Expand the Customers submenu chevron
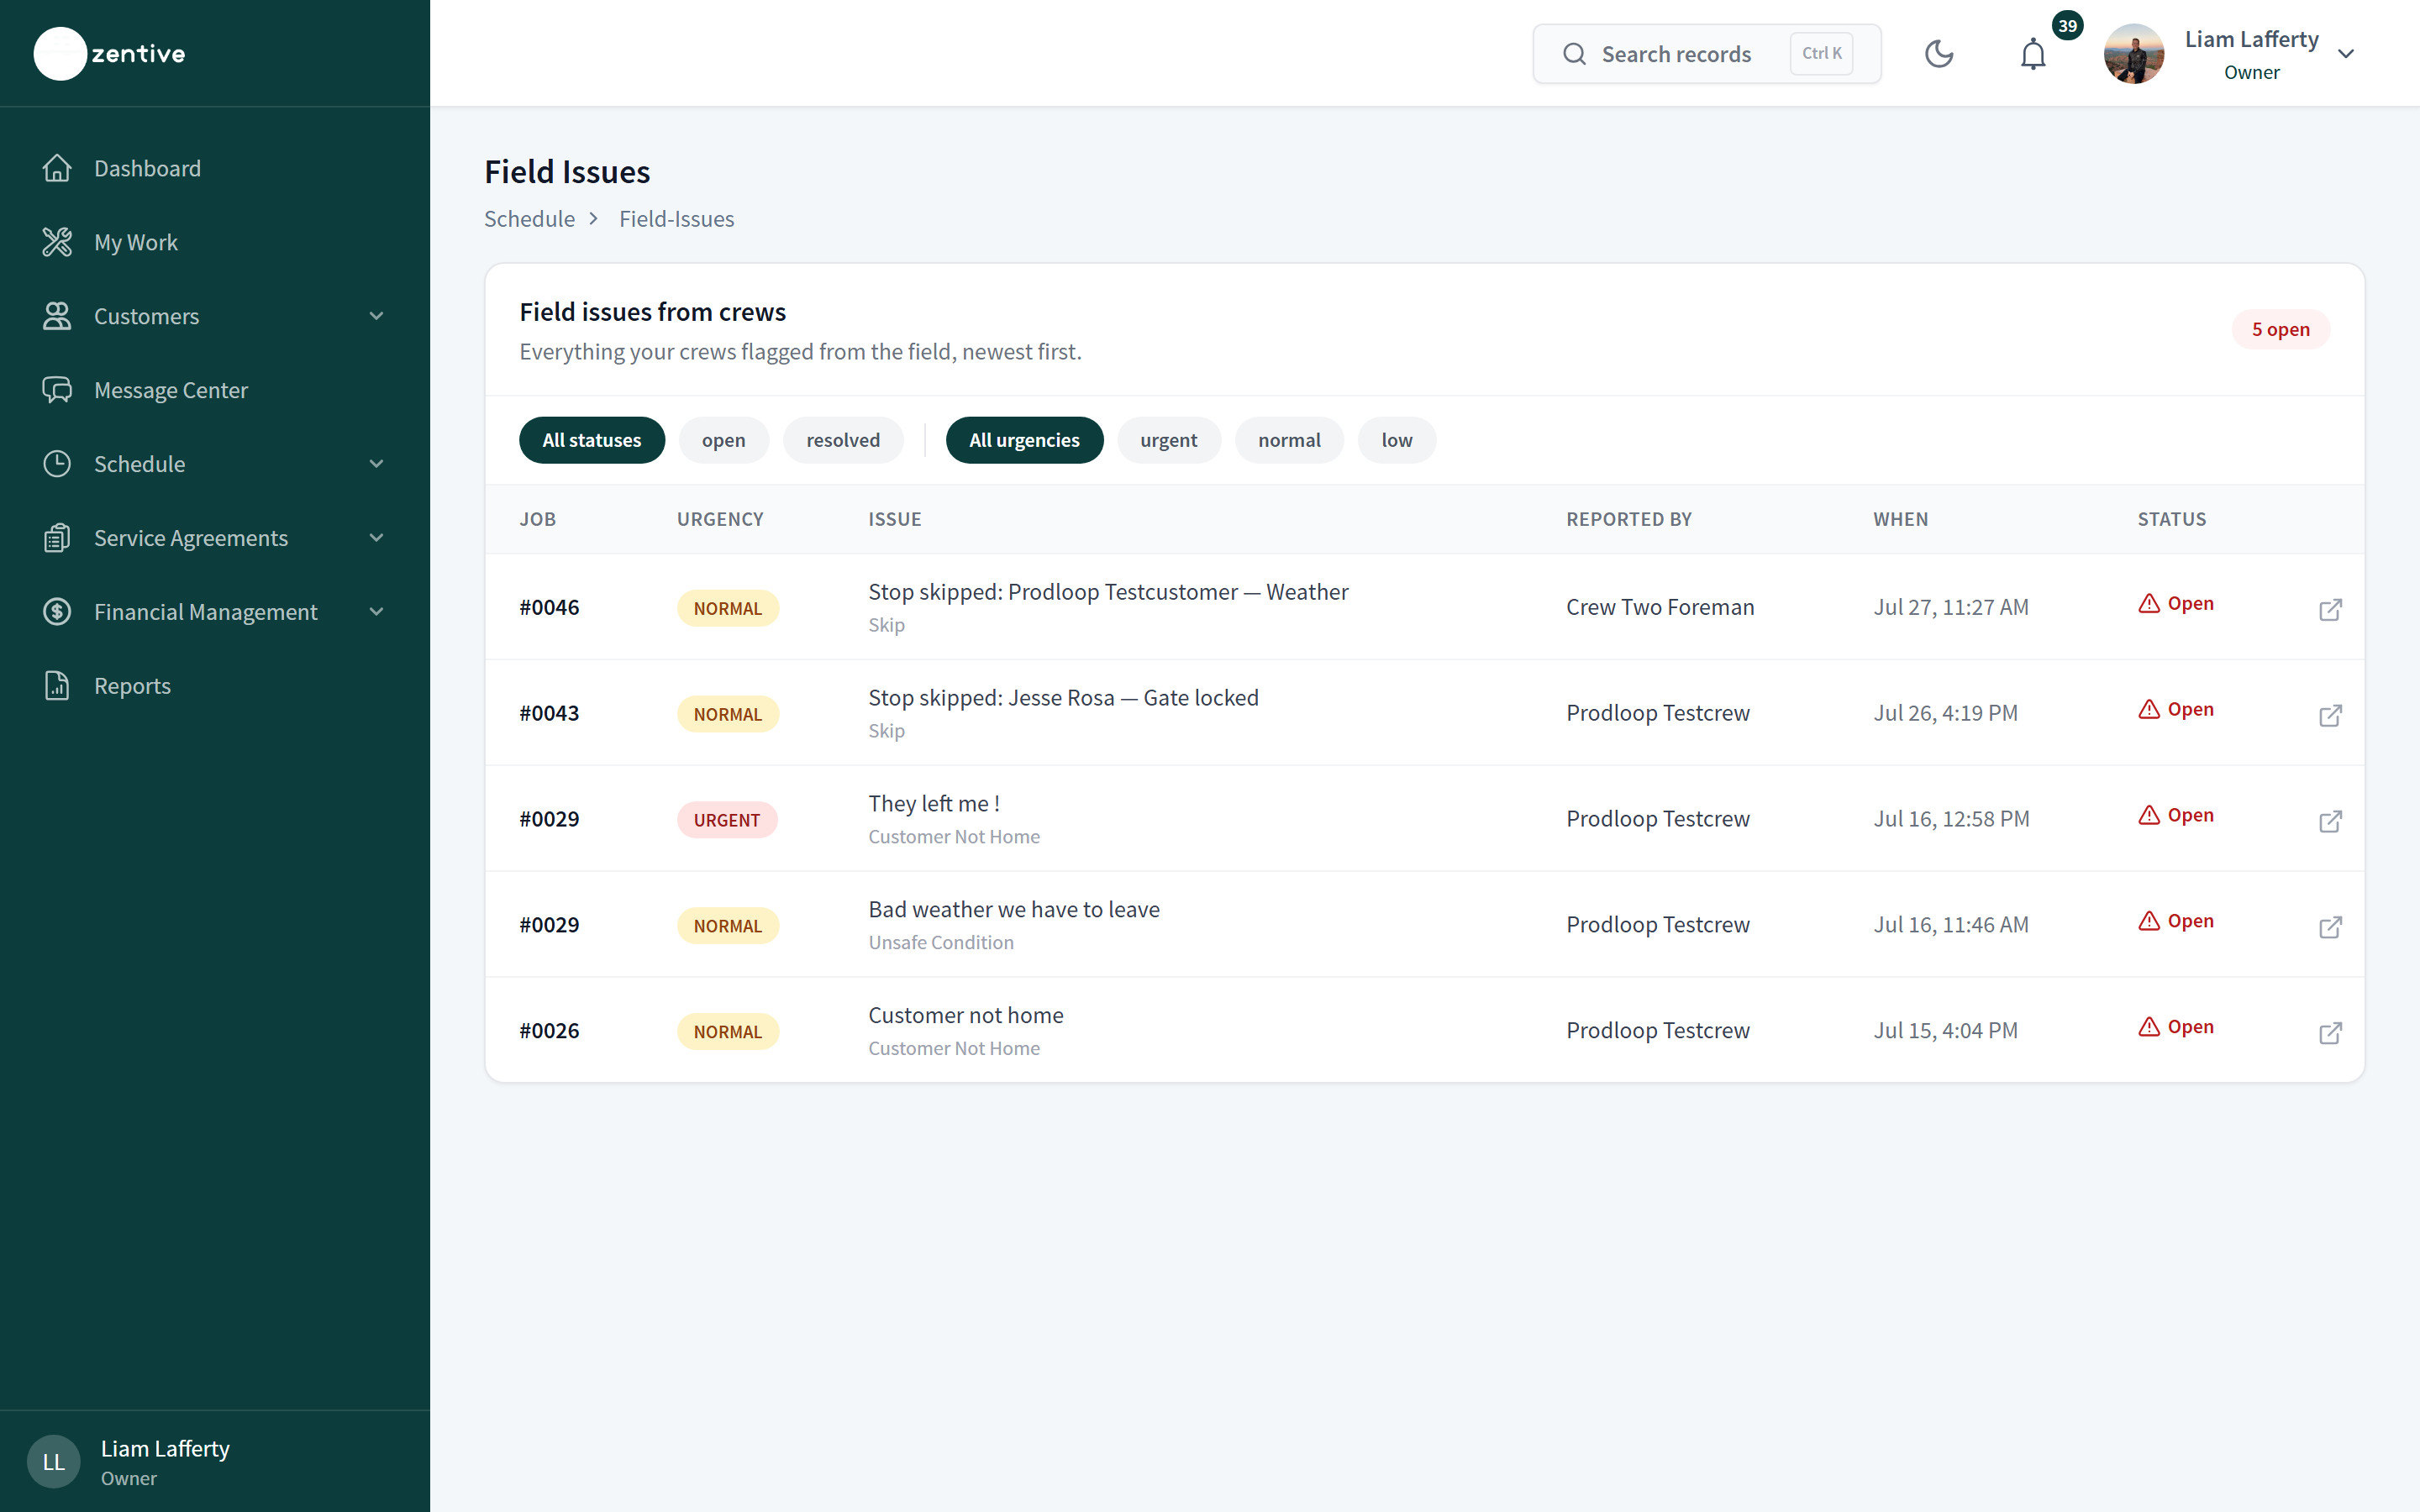Image resolution: width=2420 pixels, height=1512 pixels. [x=377, y=316]
